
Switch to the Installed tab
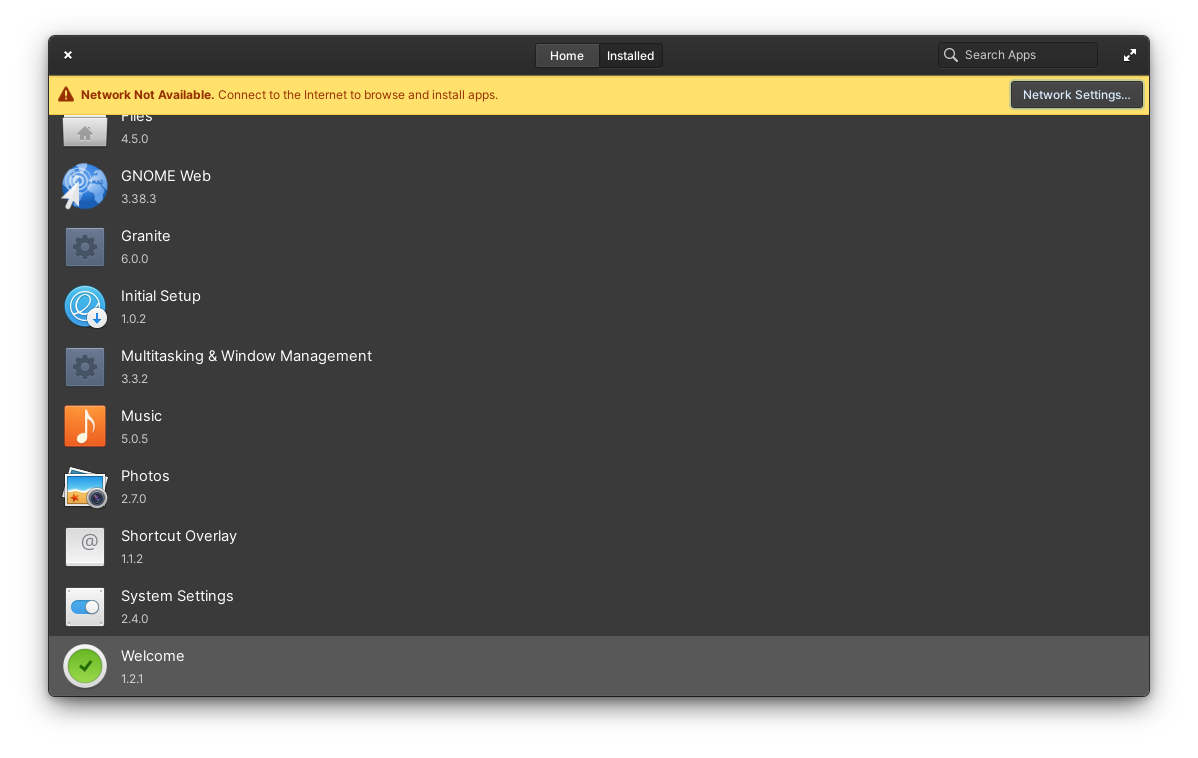tap(630, 56)
